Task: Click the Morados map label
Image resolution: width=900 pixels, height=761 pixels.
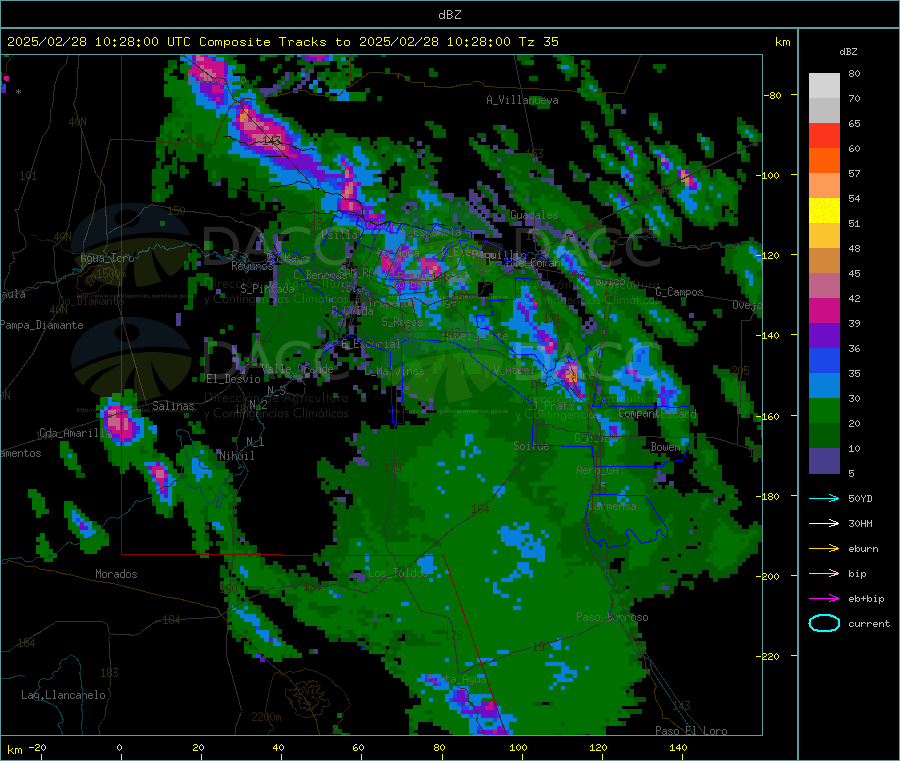Action: 116,574
